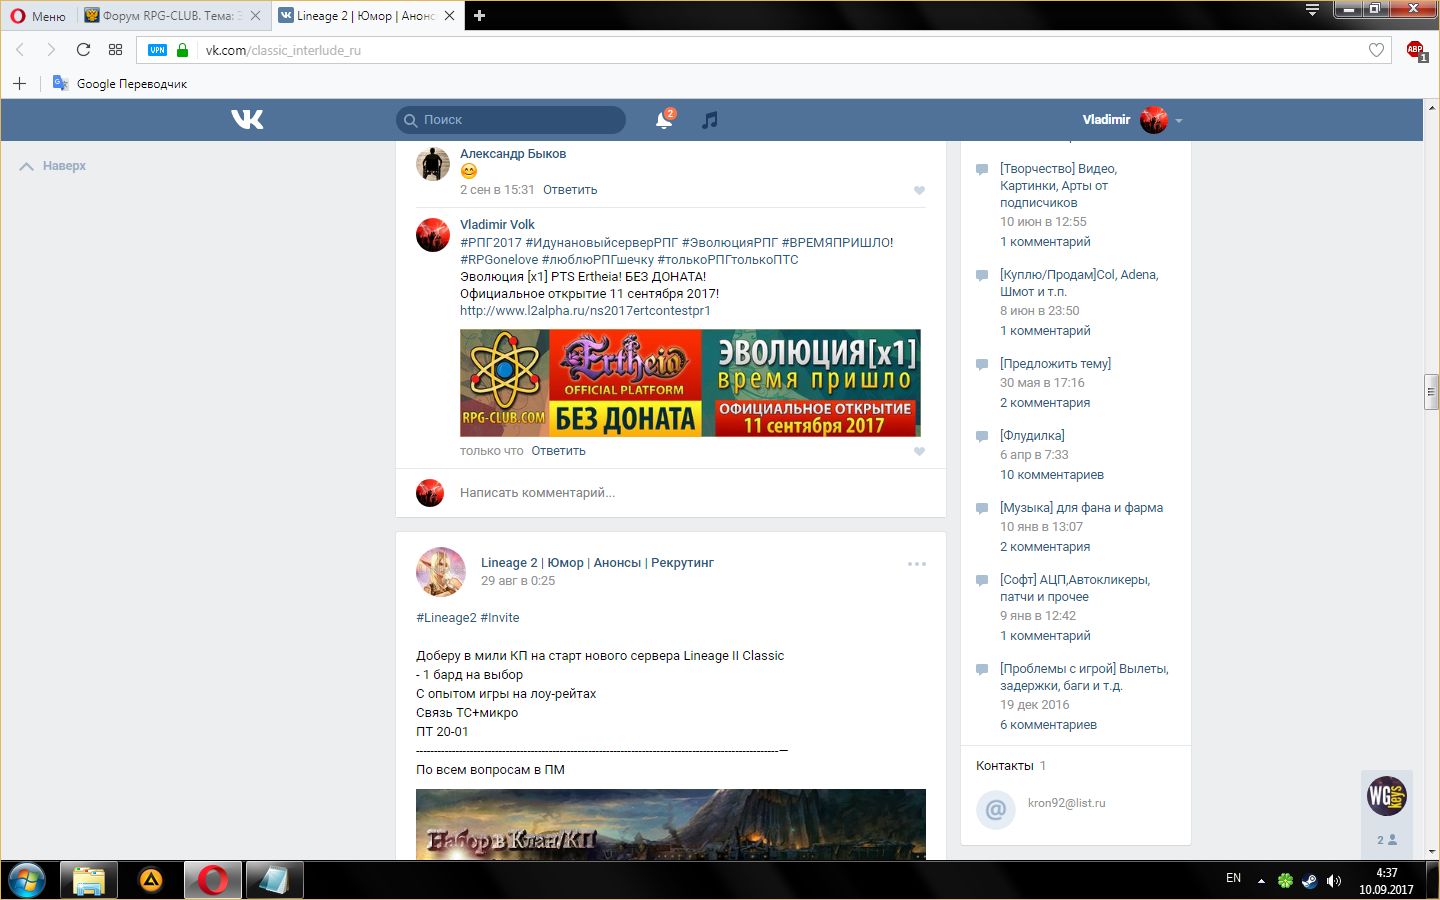Click Ответить under Vladimir Volk's comment
Viewport: 1440px width, 900px height.
(558, 451)
